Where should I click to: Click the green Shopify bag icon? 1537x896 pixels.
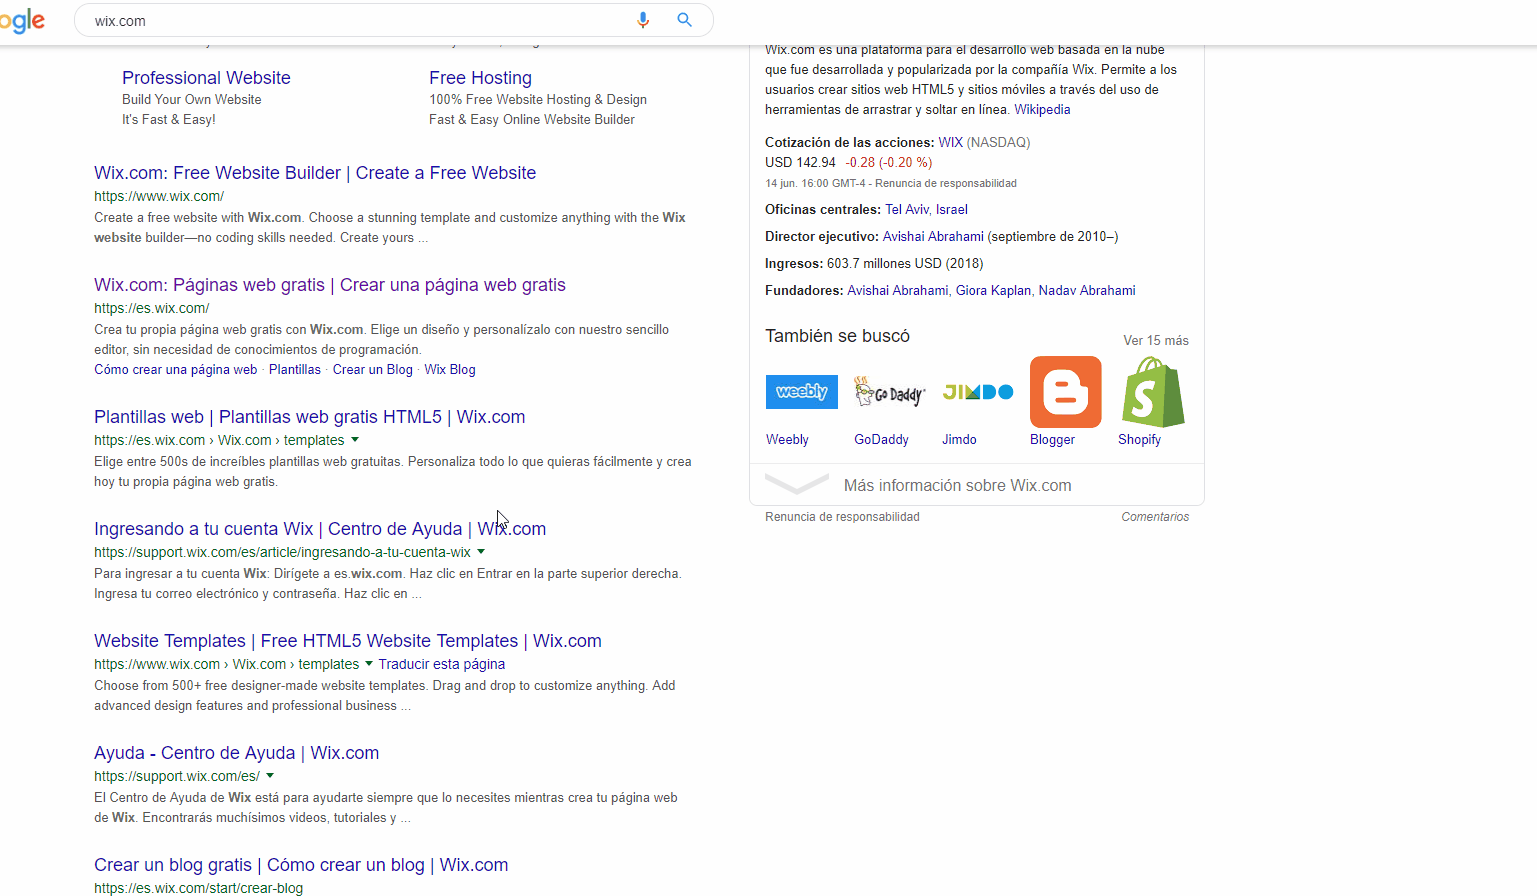click(x=1153, y=392)
